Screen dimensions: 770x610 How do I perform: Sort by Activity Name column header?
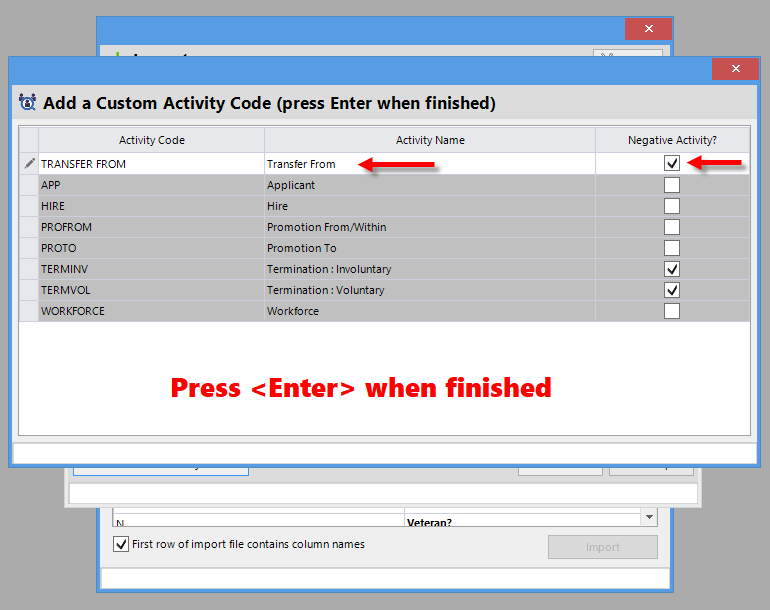(430, 140)
